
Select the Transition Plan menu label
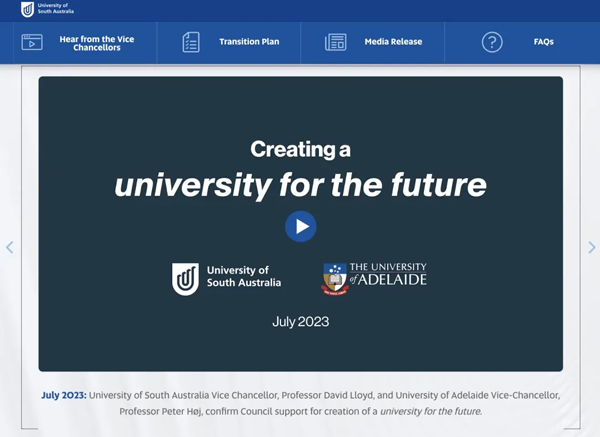point(249,43)
